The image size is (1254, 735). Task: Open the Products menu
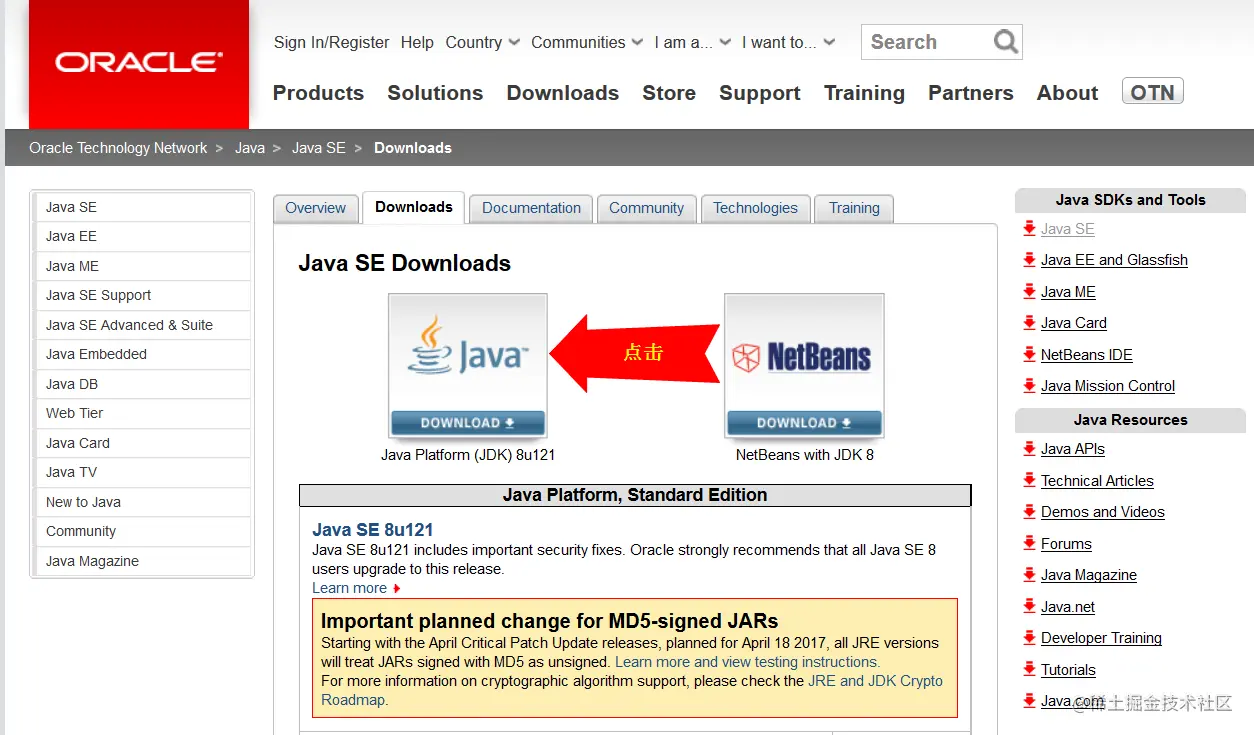pos(318,93)
